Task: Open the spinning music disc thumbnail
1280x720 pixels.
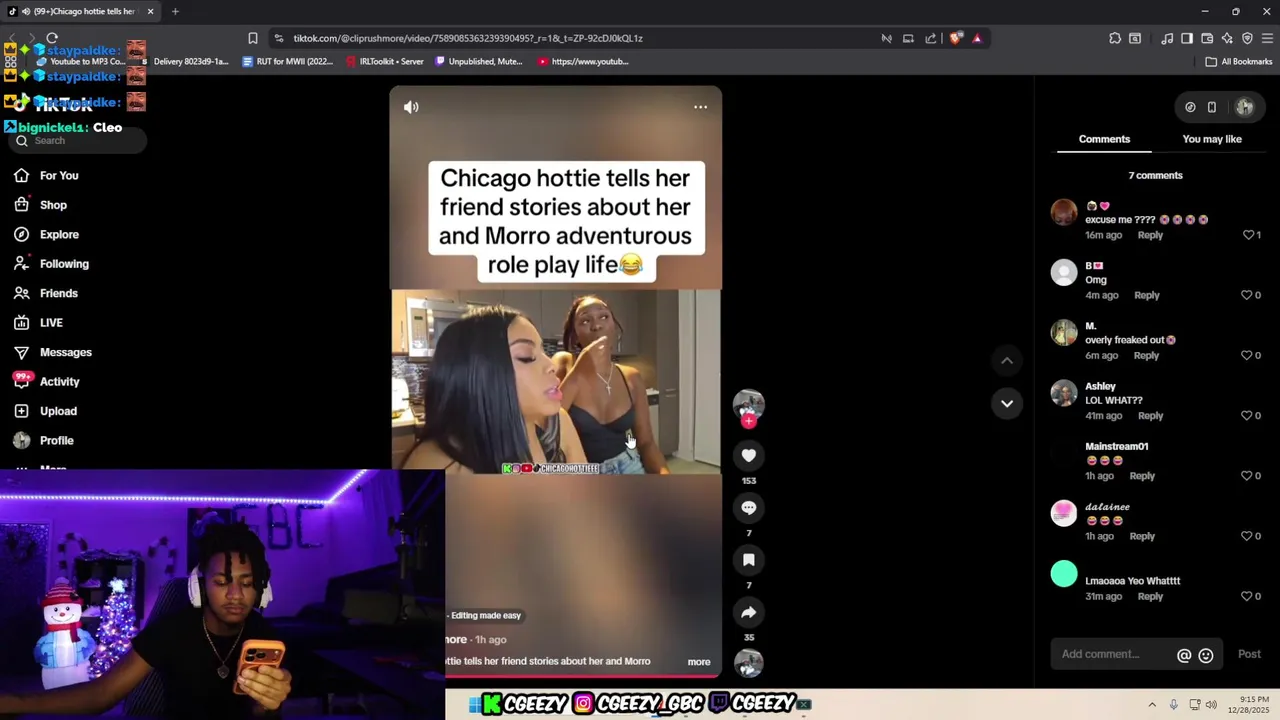Action: point(749,662)
